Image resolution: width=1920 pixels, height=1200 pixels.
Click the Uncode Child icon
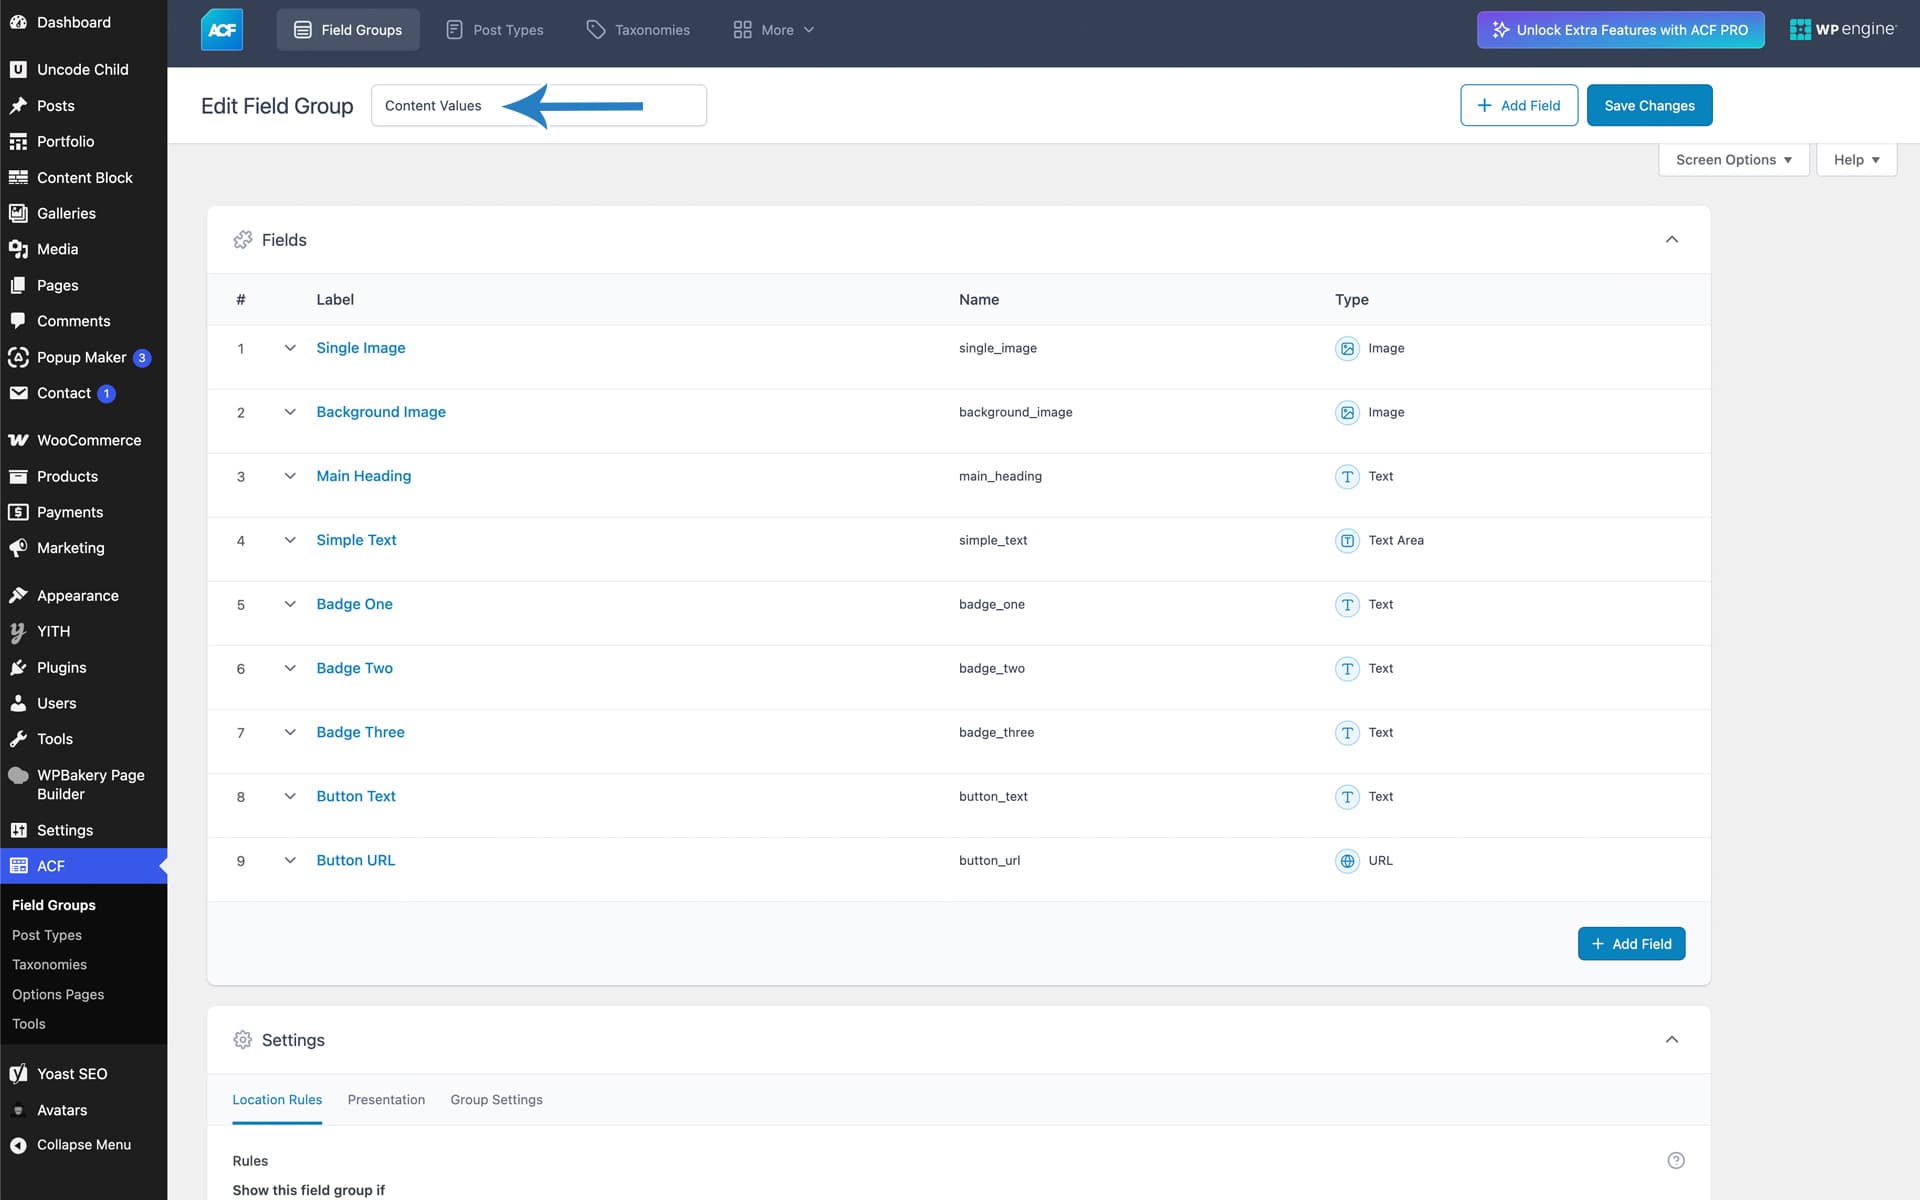click(18, 69)
